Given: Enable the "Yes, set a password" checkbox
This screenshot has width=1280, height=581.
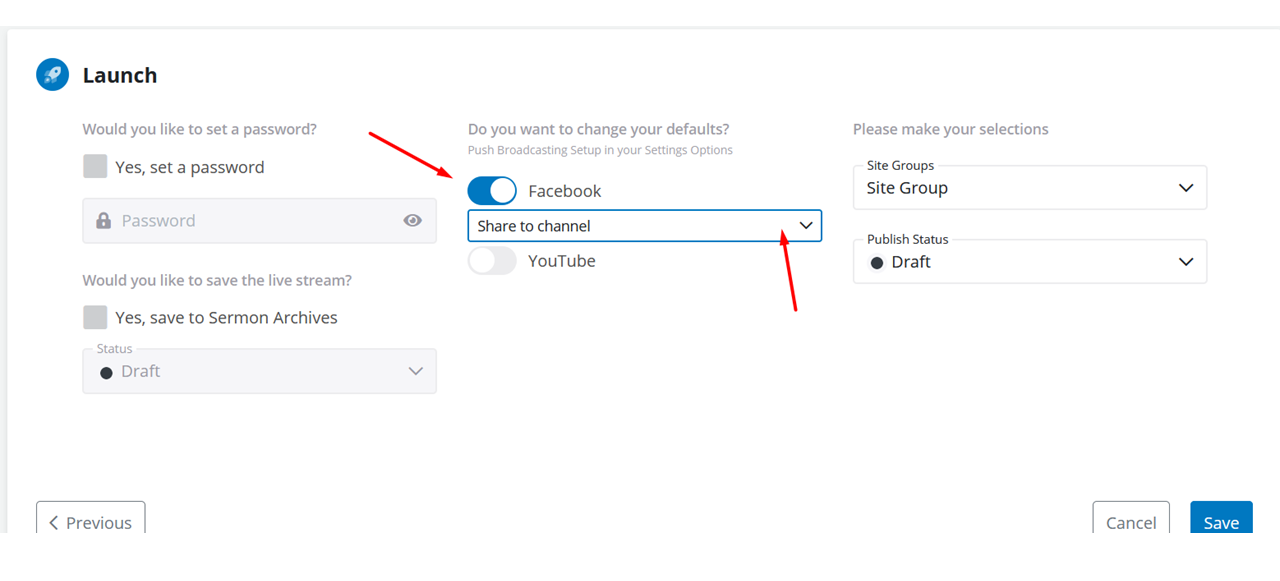Looking at the screenshot, I should [x=95, y=167].
